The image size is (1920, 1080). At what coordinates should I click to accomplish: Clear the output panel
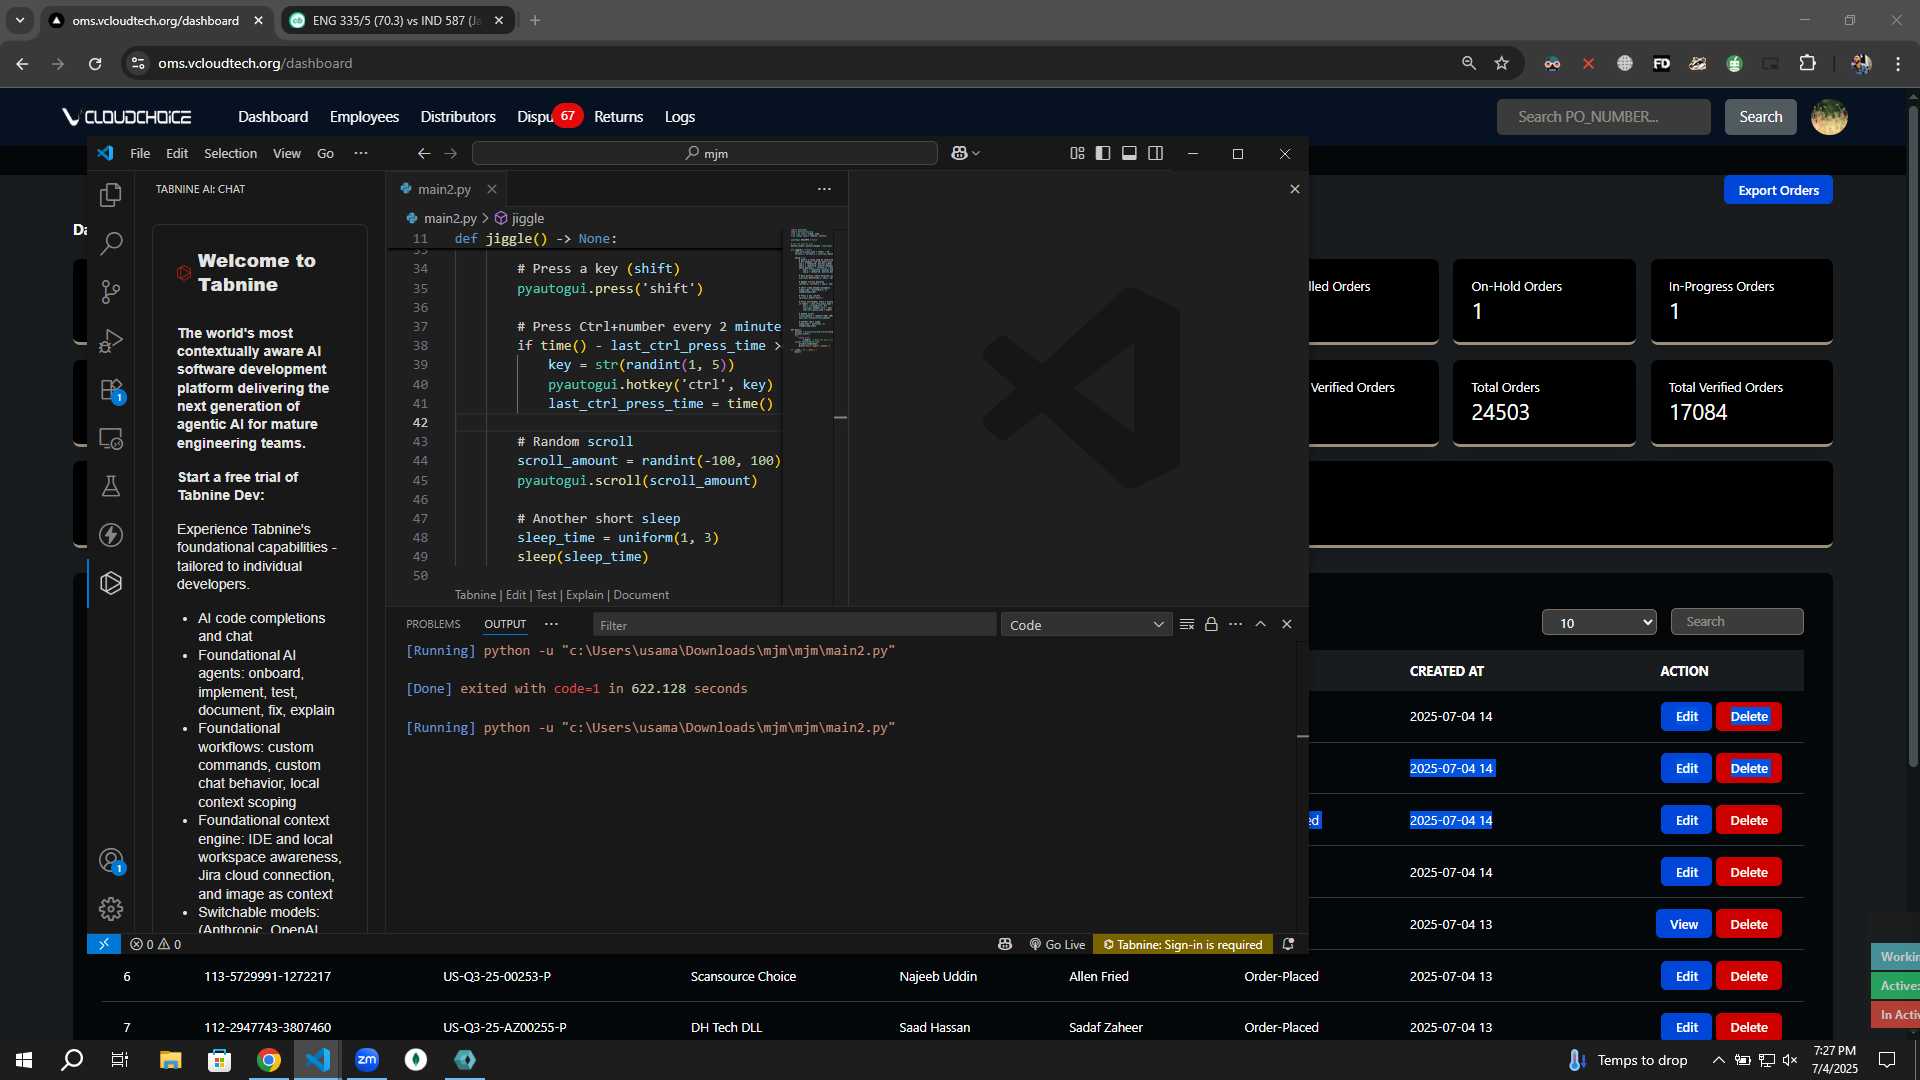1187,624
